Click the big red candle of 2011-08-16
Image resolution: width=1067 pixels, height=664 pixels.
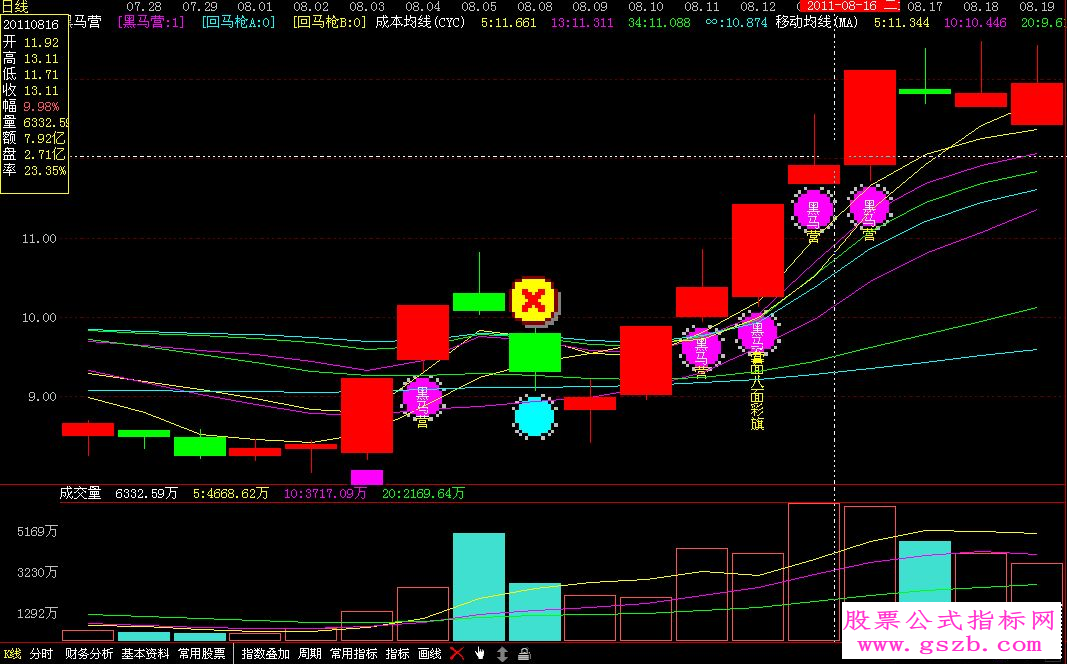click(870, 117)
